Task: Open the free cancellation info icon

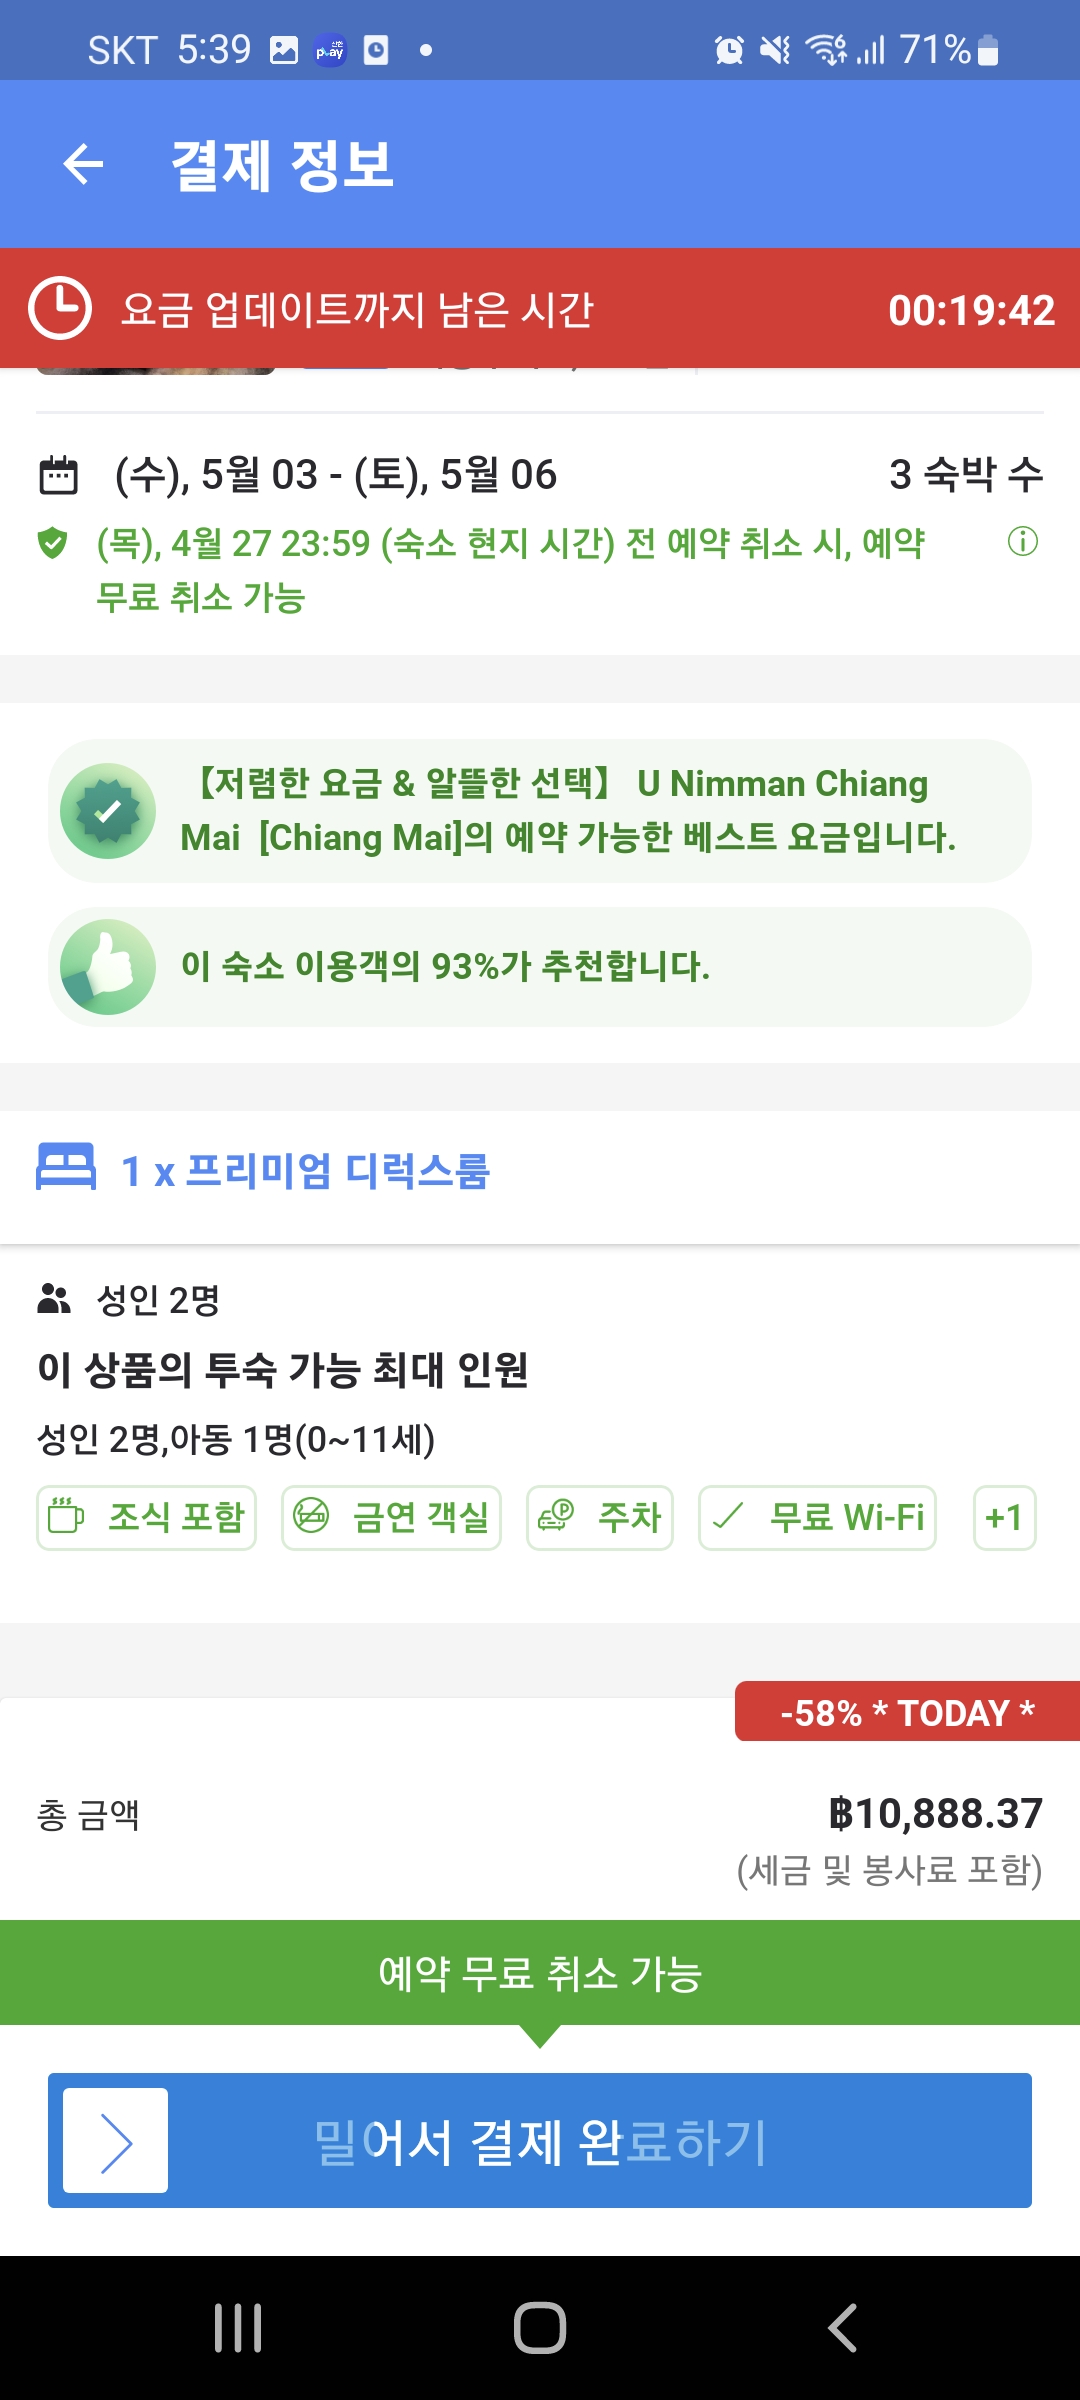Action: (x=1022, y=542)
